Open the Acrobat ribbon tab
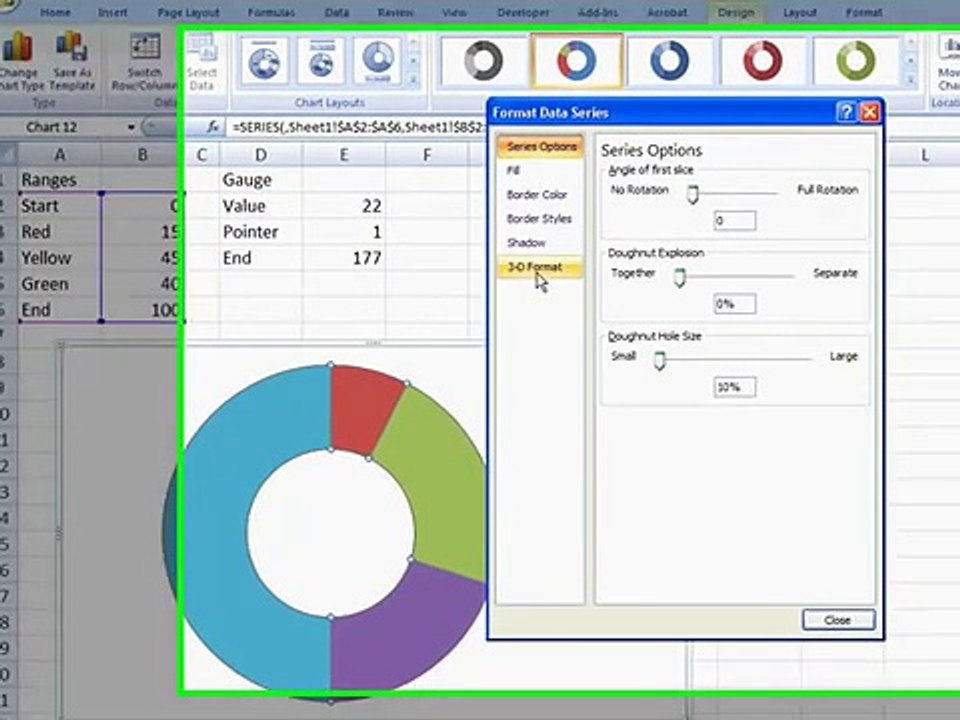 coord(667,12)
